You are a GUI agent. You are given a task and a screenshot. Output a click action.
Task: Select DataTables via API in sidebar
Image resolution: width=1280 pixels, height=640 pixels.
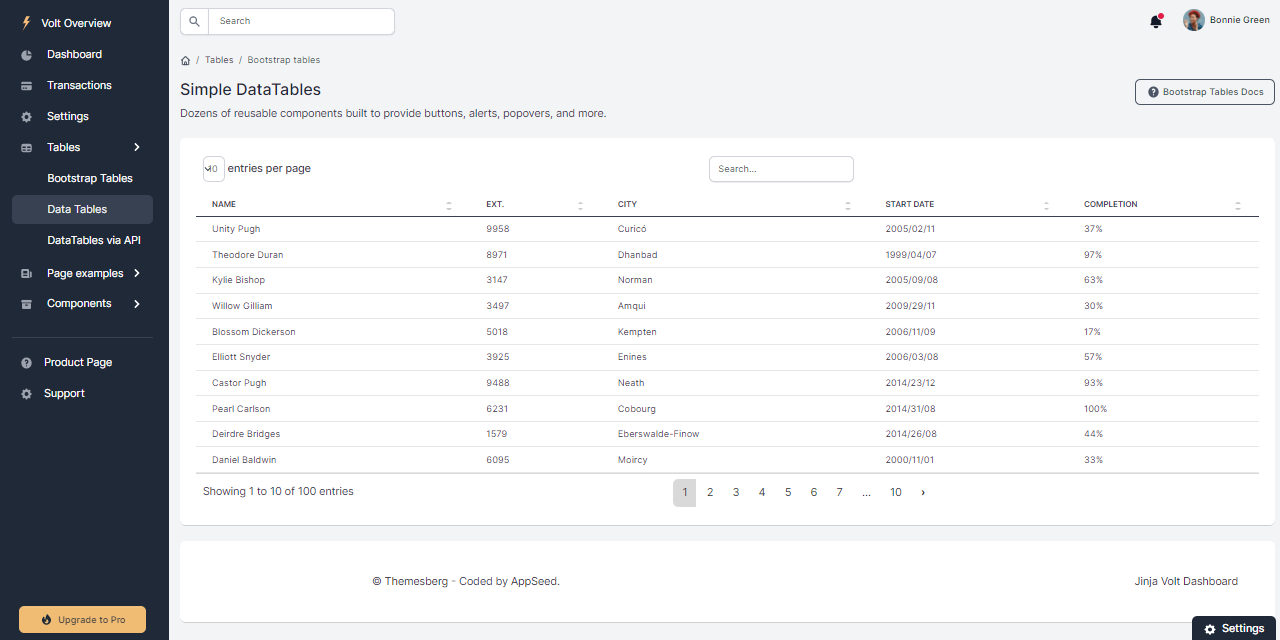point(94,241)
